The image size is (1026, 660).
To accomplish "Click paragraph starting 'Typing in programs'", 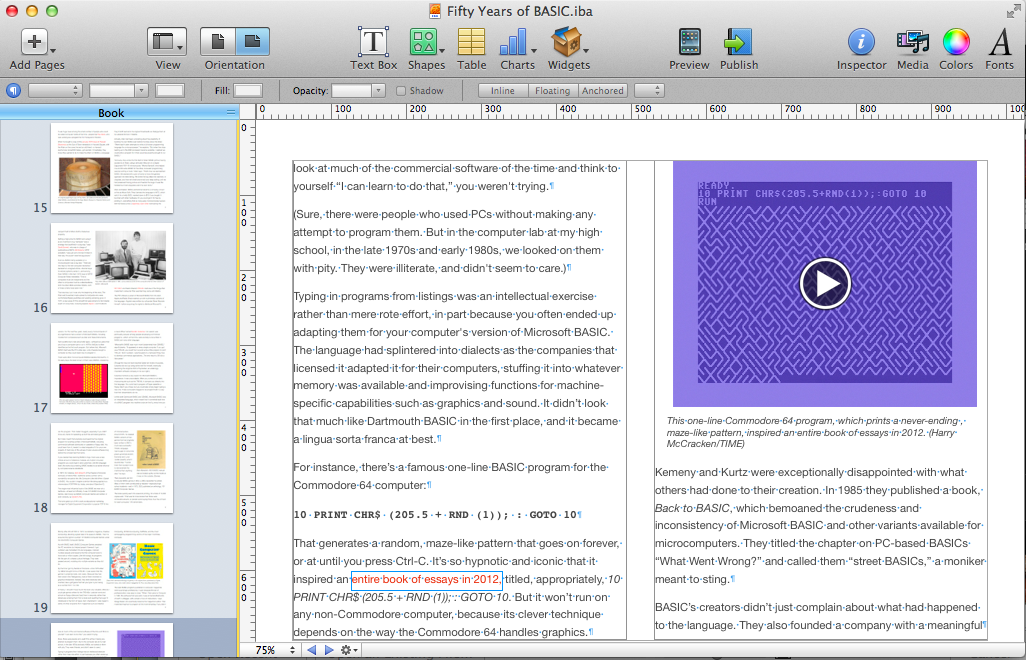I will point(457,368).
